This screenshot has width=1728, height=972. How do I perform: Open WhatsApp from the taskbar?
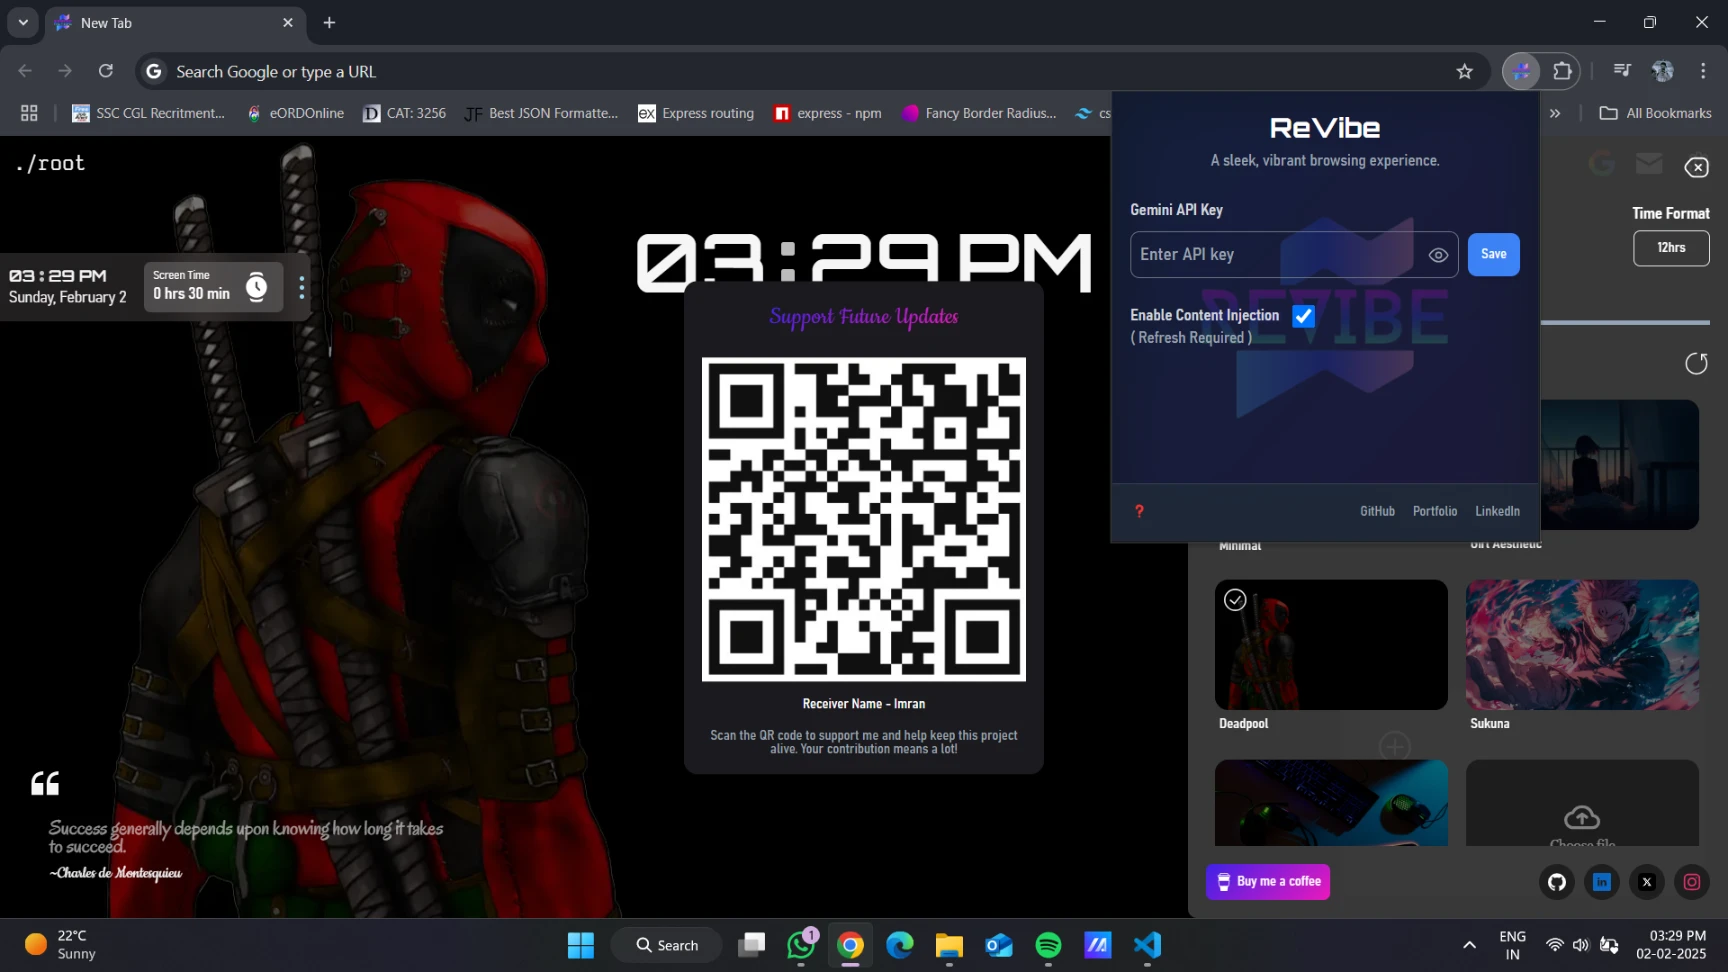[x=801, y=945]
